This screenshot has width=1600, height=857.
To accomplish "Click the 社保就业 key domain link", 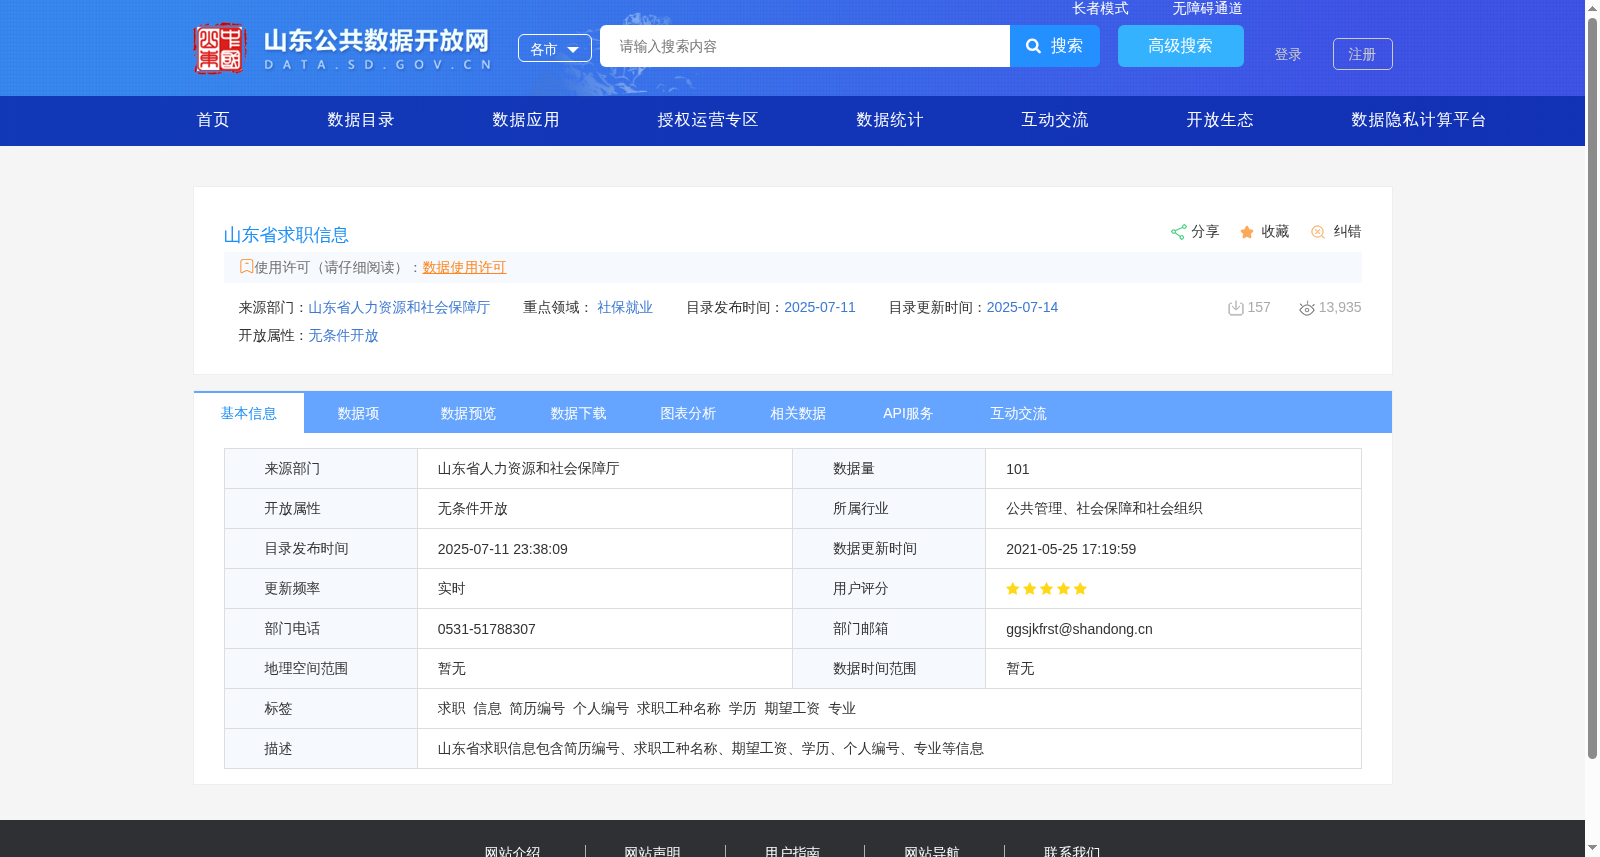I will (x=625, y=308).
